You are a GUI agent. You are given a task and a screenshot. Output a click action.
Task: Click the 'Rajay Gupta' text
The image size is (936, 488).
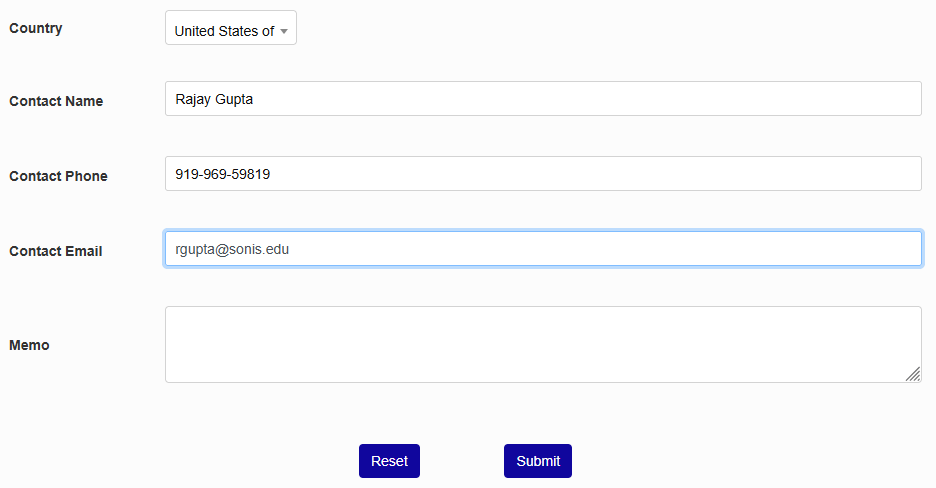214,99
